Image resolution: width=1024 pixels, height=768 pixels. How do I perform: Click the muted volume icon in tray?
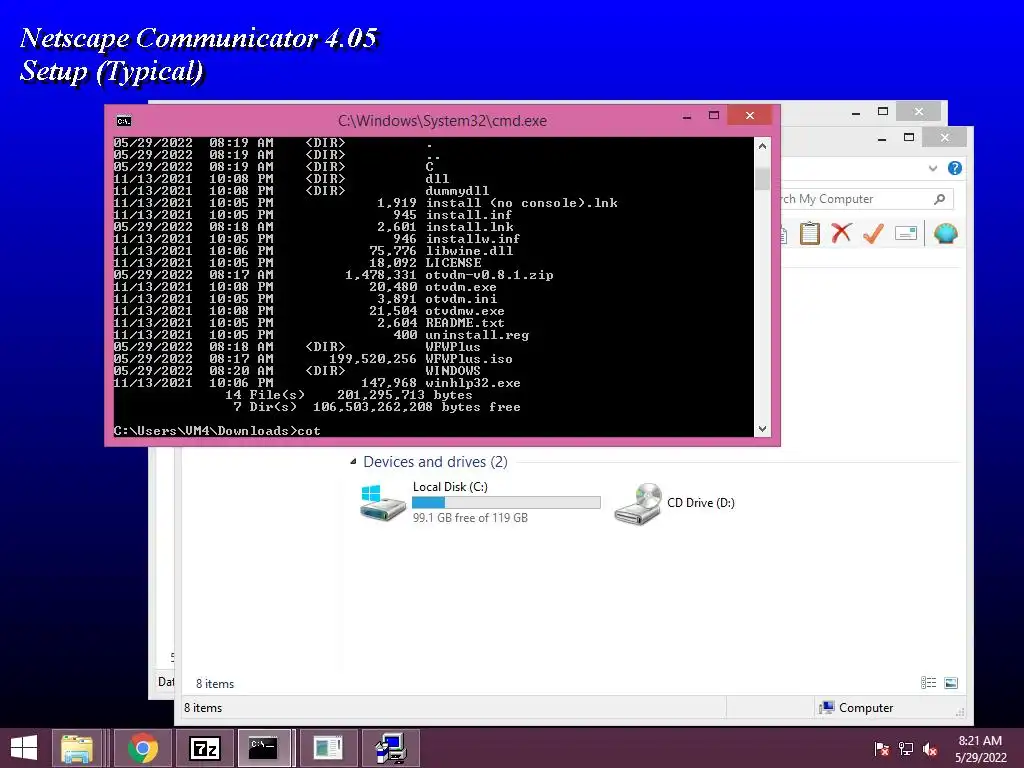click(x=930, y=749)
